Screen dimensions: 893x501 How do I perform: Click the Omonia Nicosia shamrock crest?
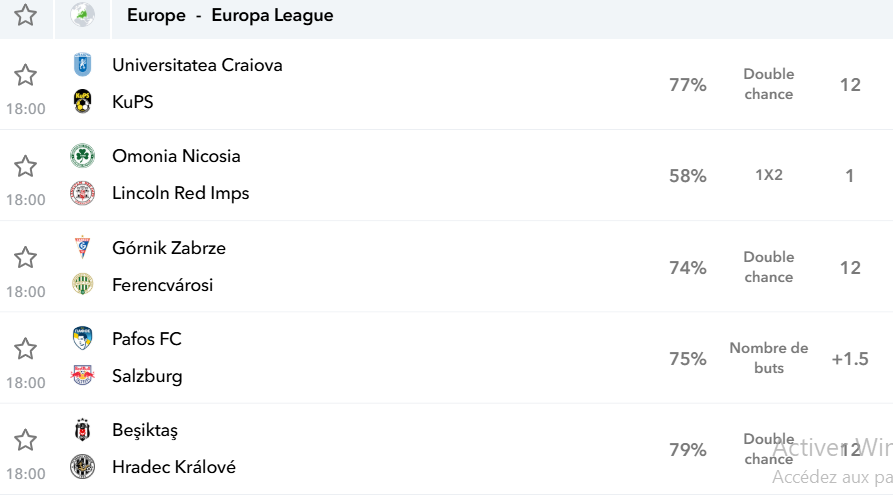click(x=83, y=155)
